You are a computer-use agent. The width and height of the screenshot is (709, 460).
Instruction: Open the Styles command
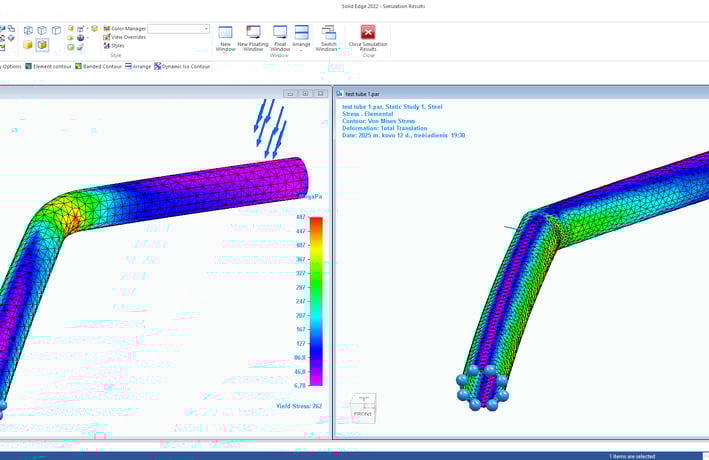click(x=114, y=46)
